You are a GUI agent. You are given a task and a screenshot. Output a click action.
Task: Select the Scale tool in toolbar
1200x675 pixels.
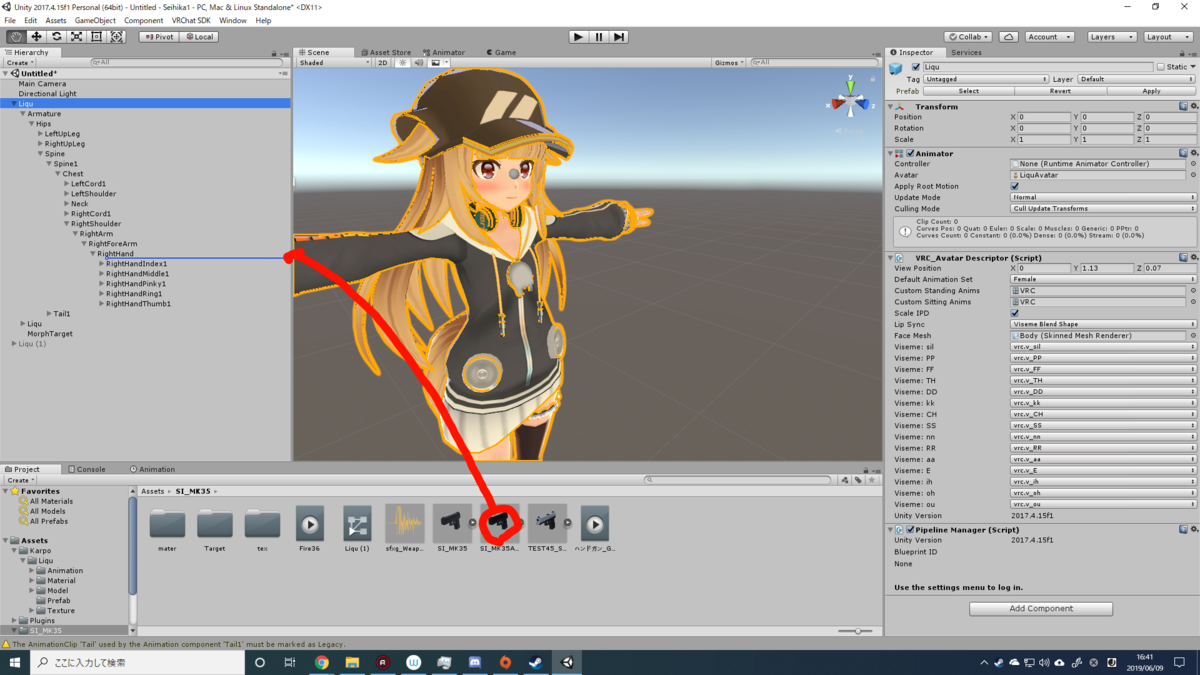[76, 37]
